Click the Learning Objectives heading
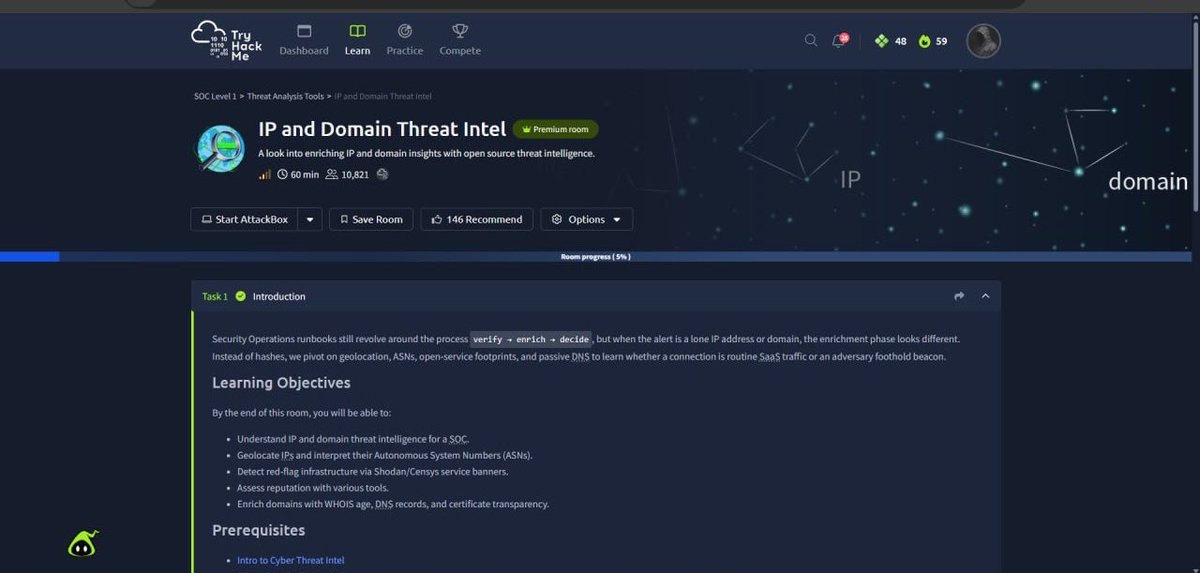Viewport: 1200px width, 573px height. (281, 383)
